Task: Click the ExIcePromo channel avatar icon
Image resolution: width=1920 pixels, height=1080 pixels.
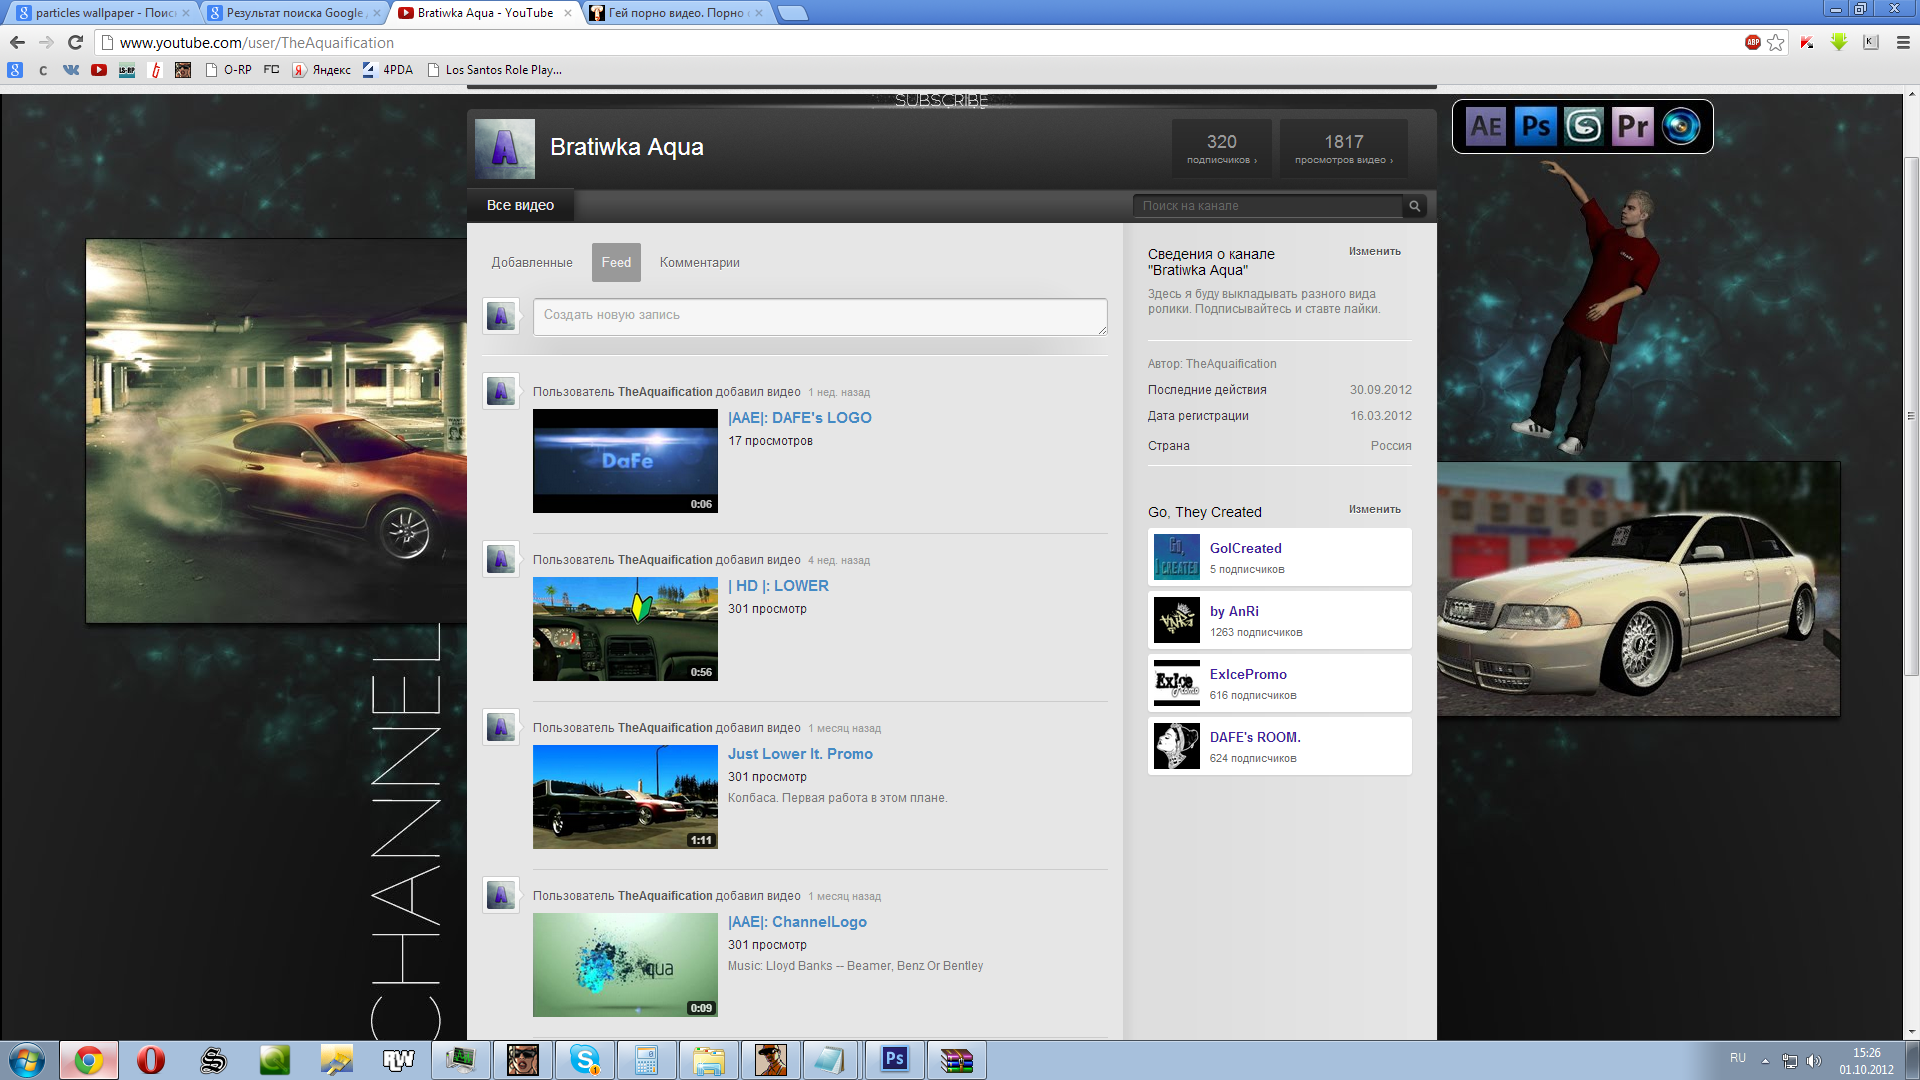Action: coord(1177,683)
